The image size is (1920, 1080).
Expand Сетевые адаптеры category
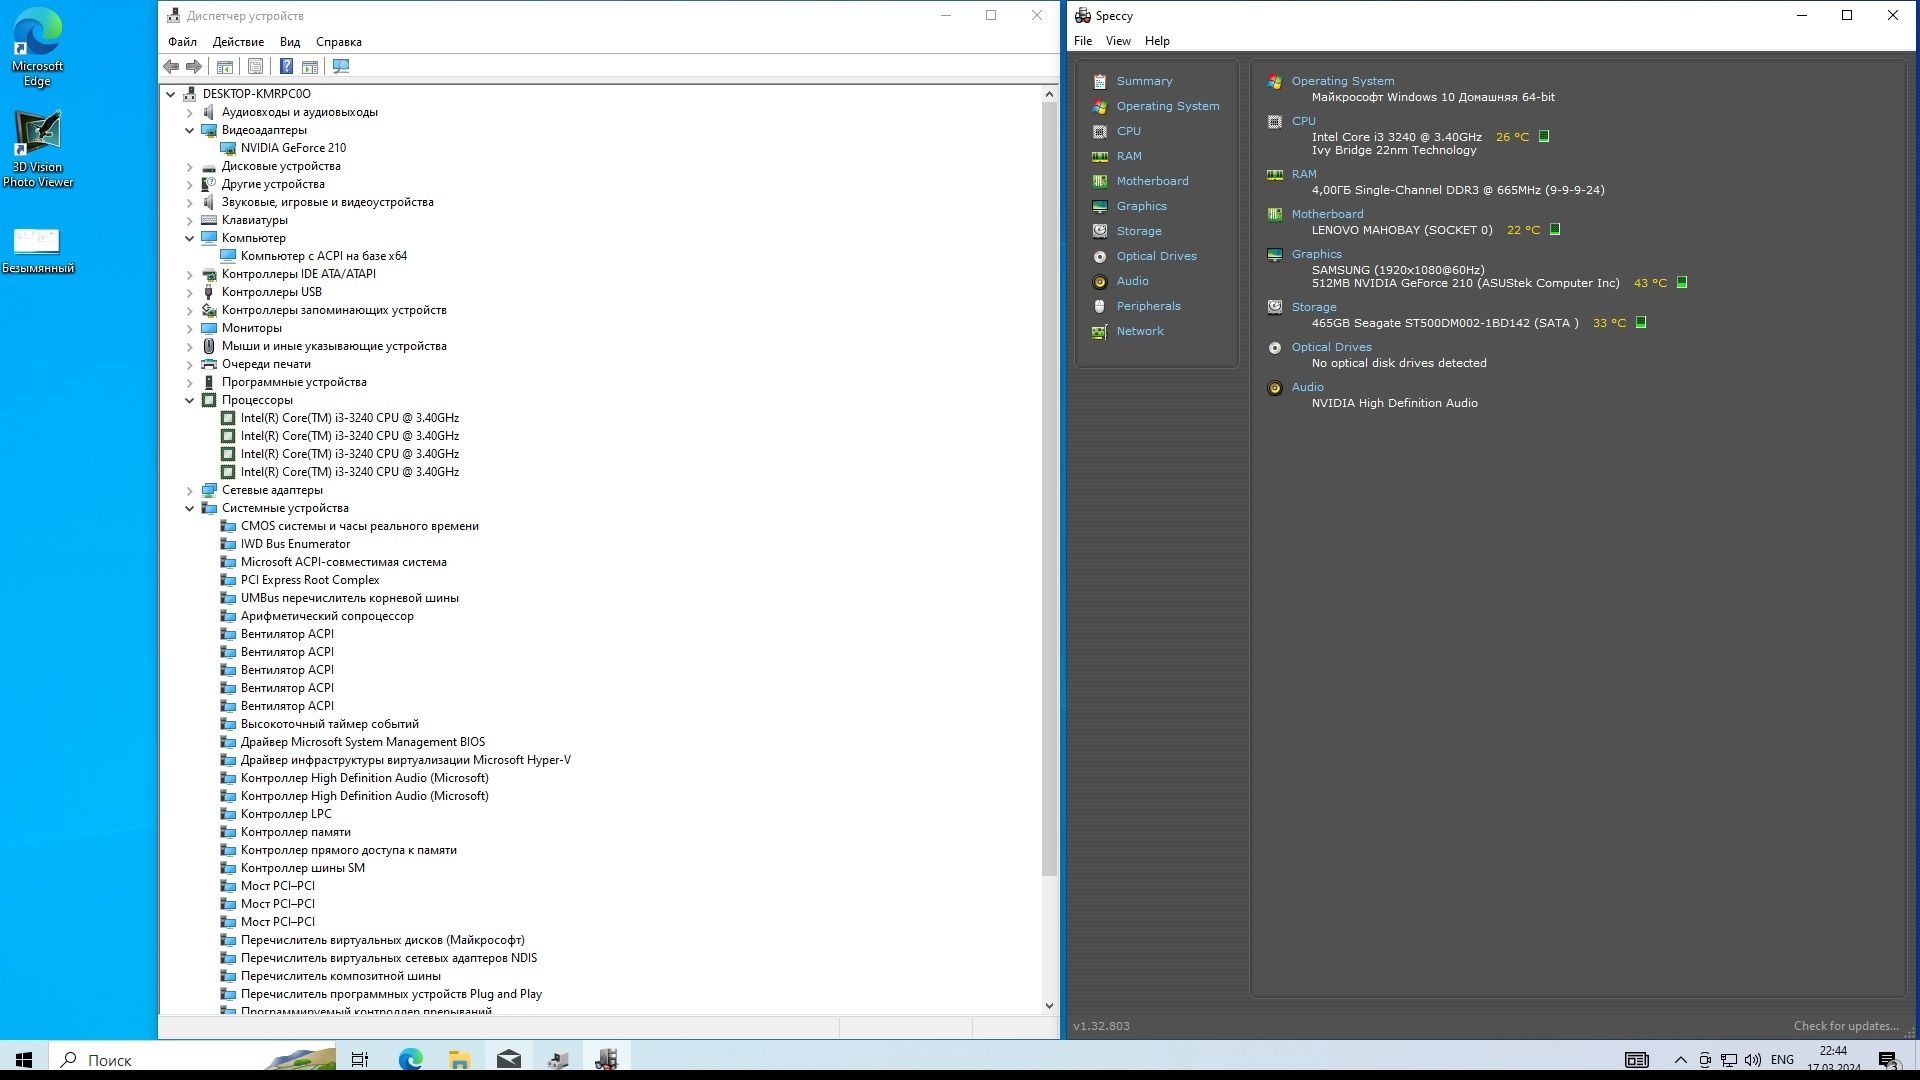(x=190, y=490)
